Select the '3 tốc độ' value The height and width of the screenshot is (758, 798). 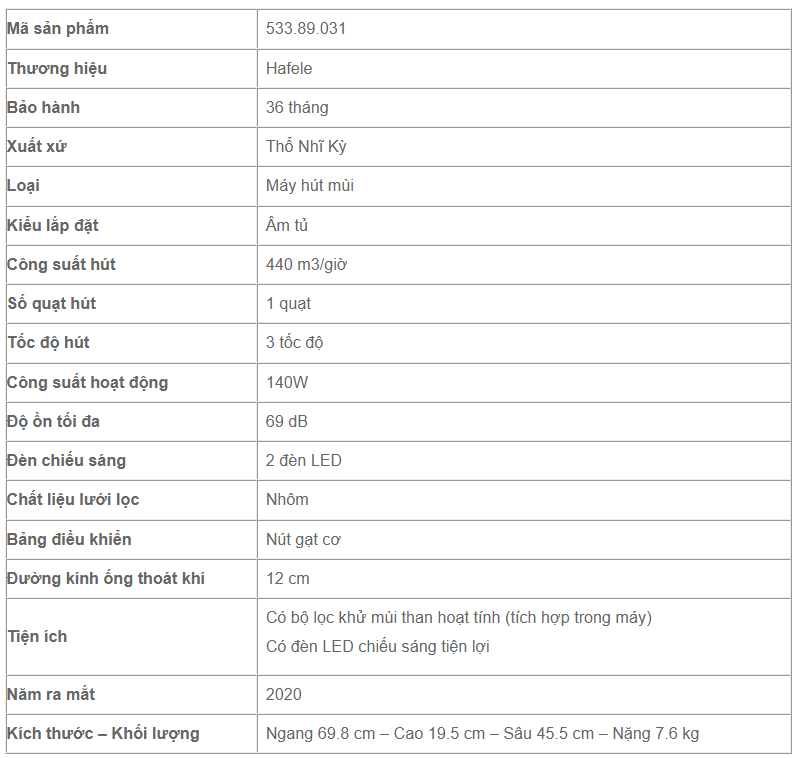(294, 343)
